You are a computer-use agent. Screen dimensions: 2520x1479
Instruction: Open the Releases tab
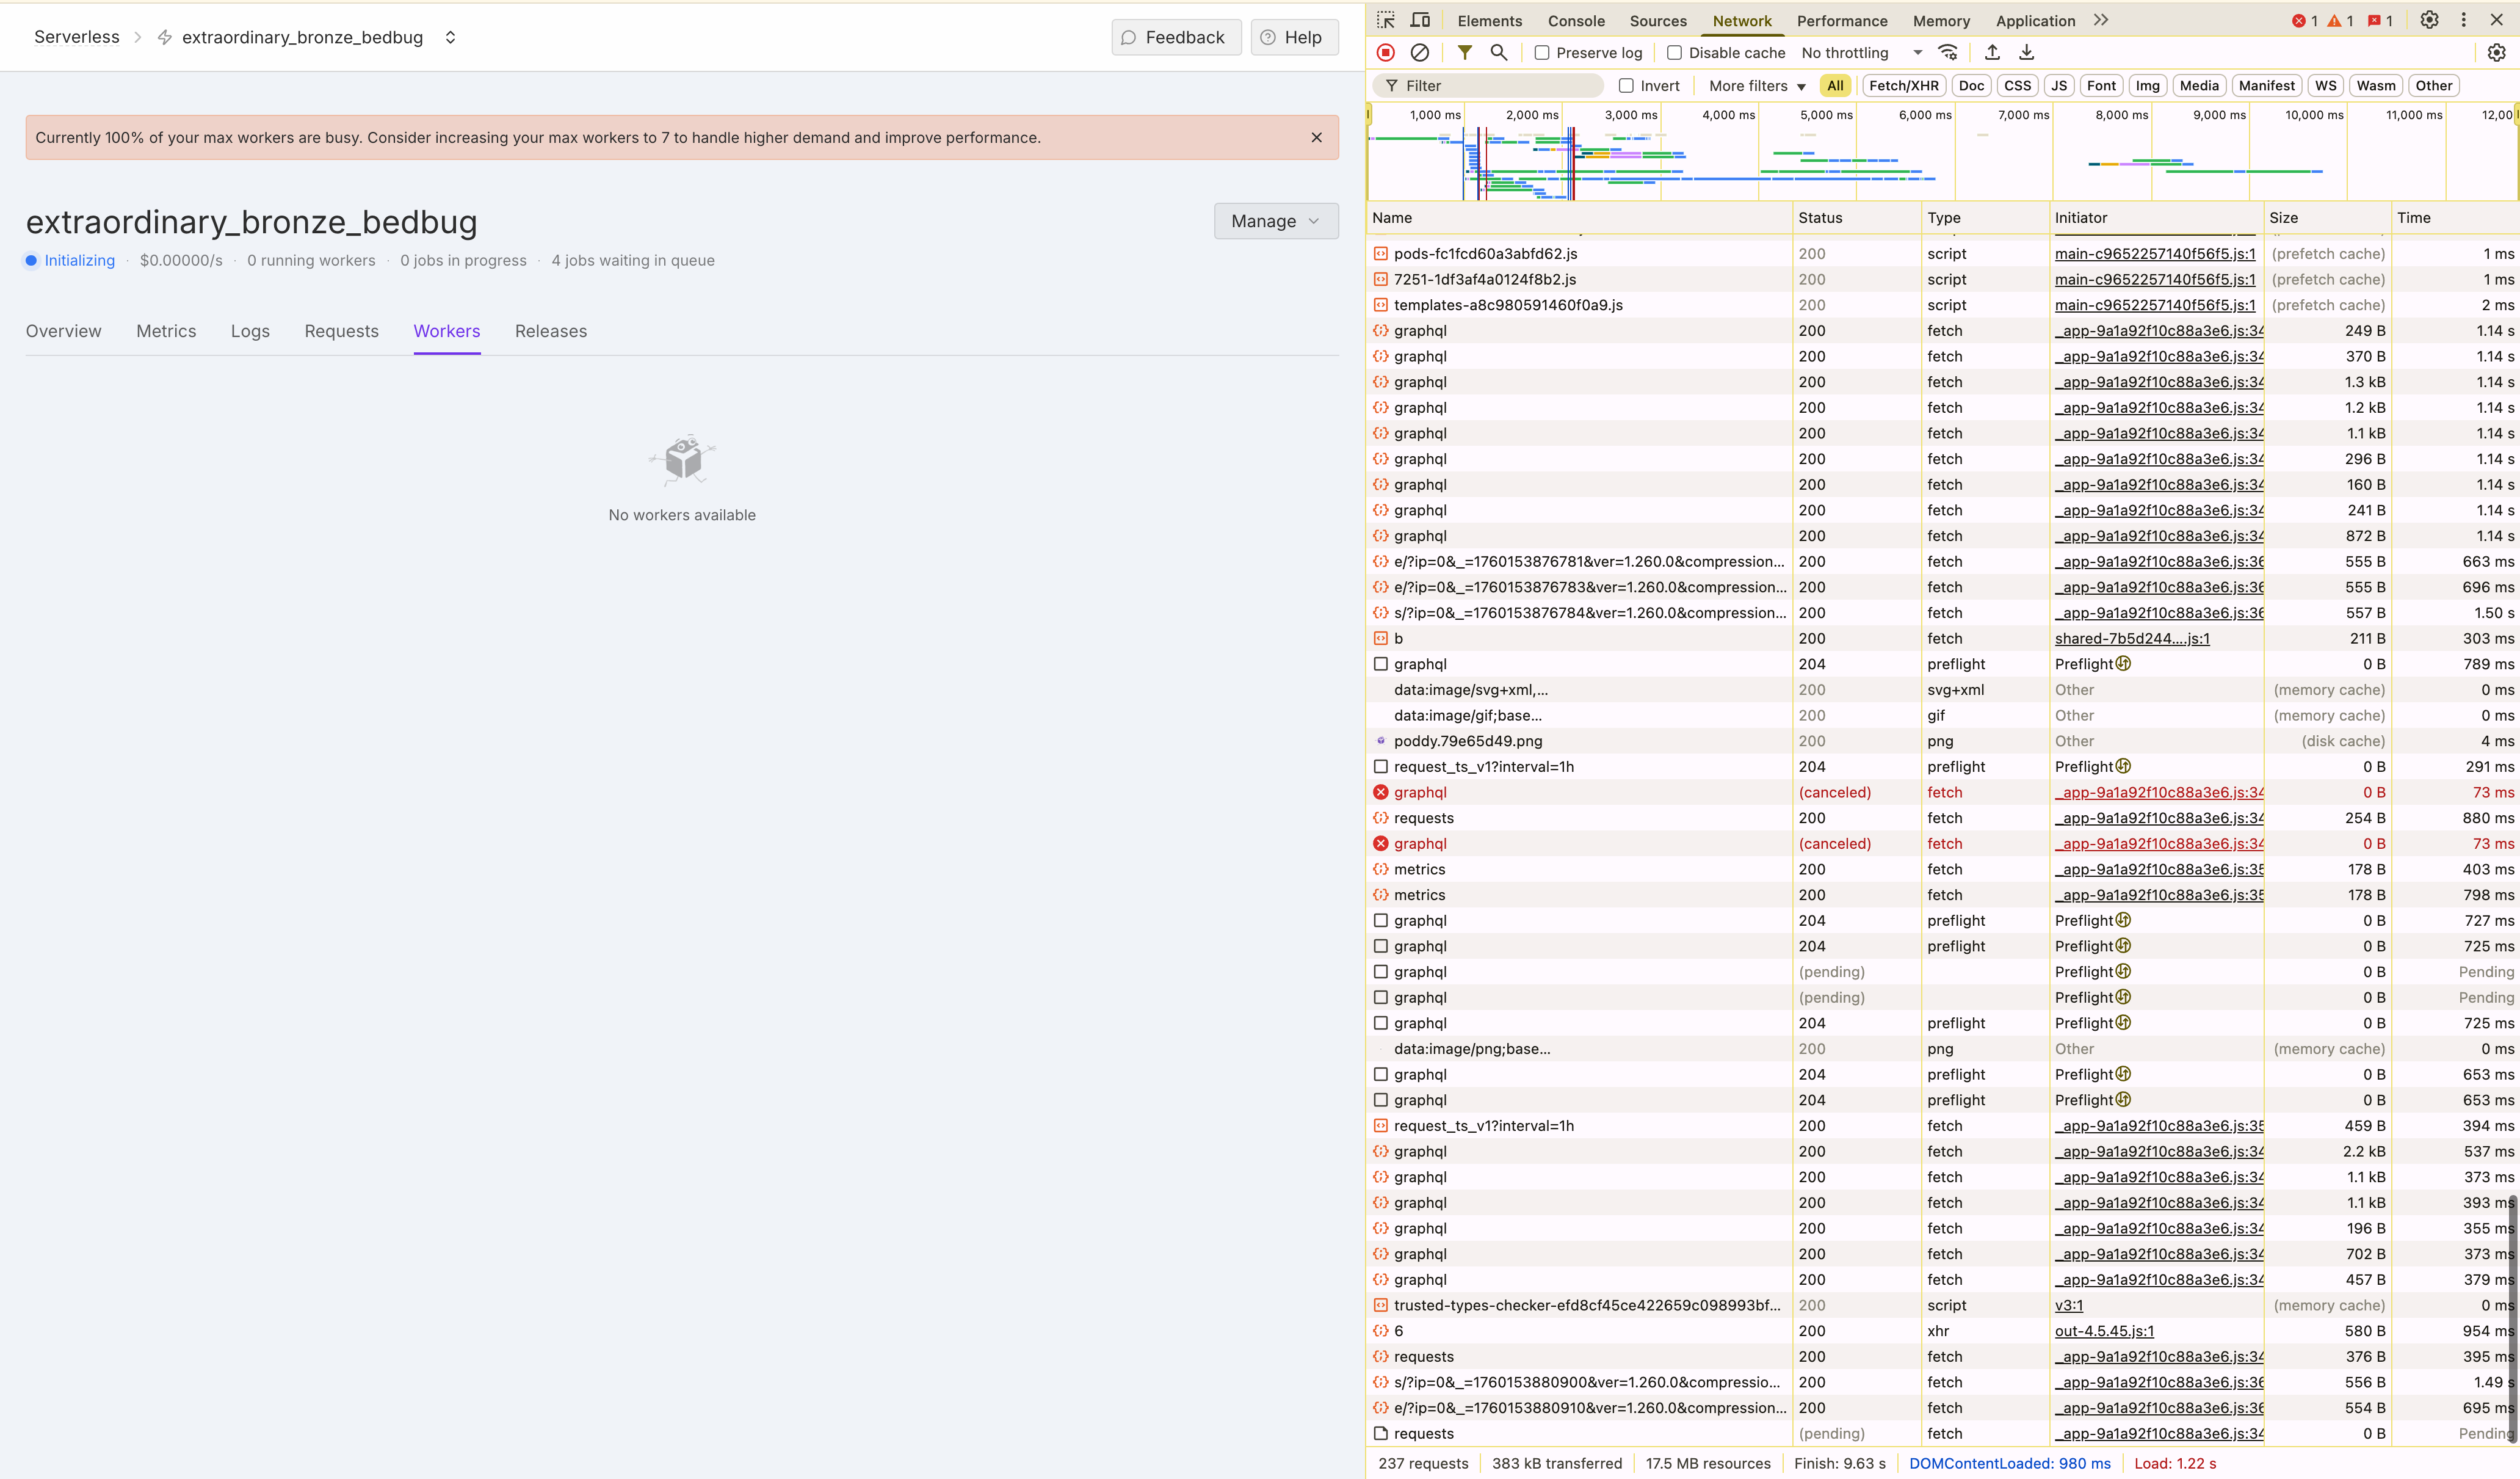pyautogui.click(x=551, y=331)
